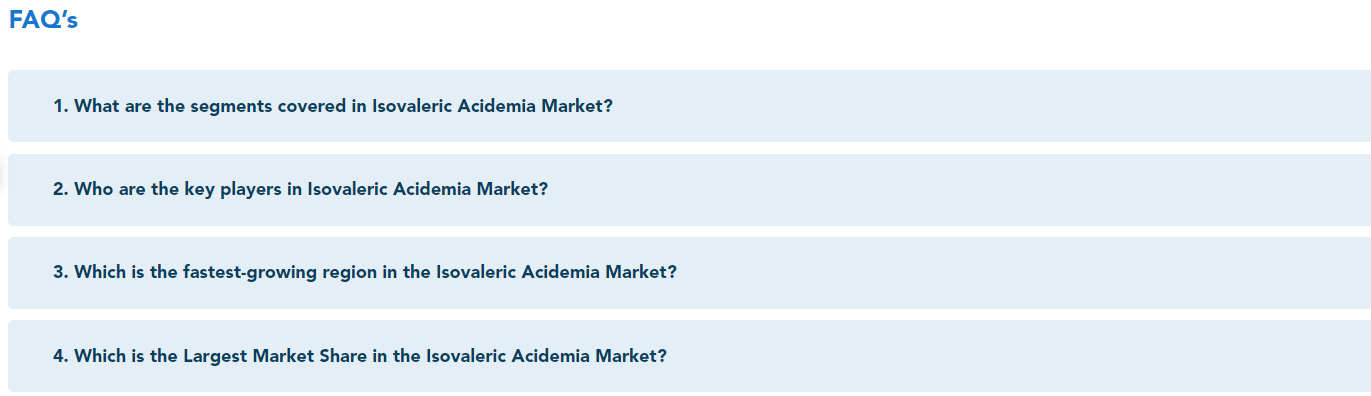Viewport: 1371px width, 396px height.
Task: Toggle the second FAQ accordion panel
Action: [689, 189]
